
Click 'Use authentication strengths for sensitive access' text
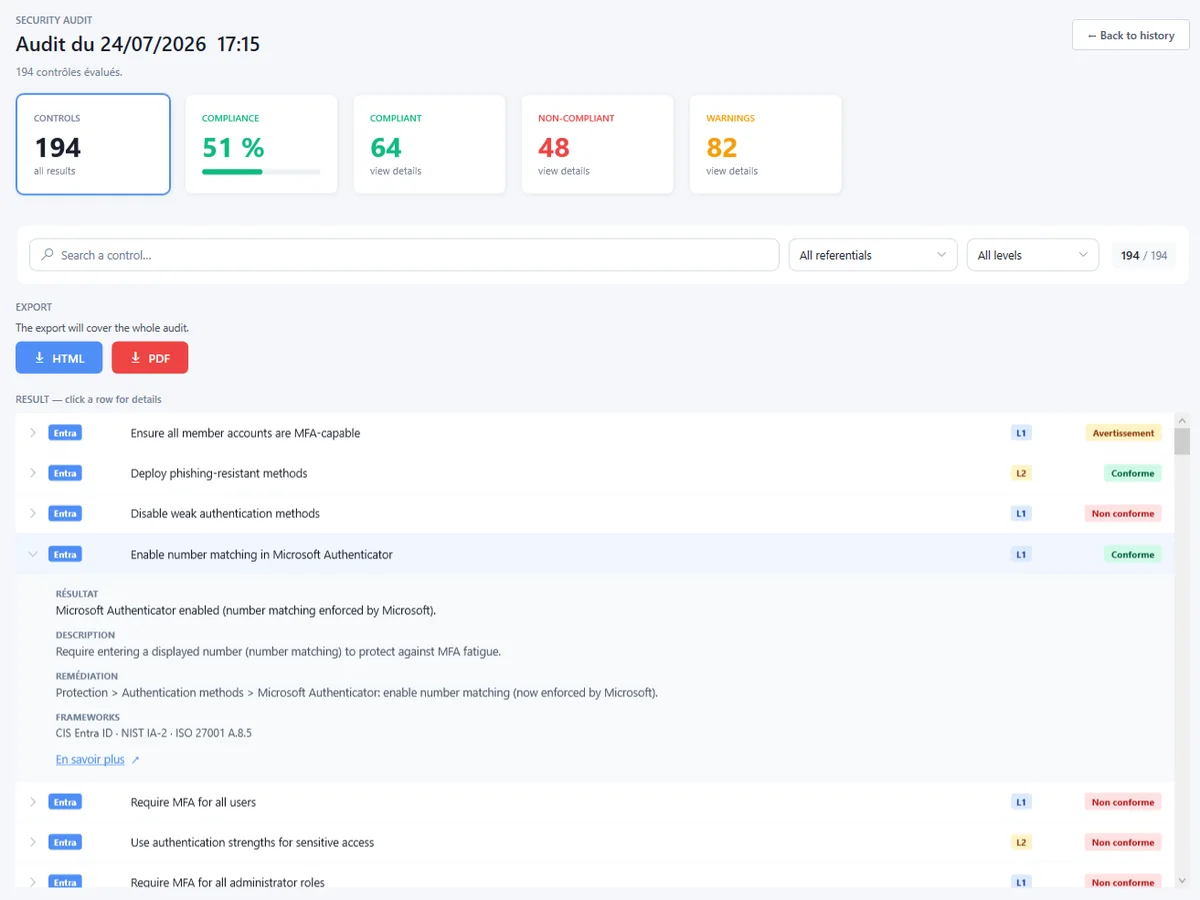[252, 842]
